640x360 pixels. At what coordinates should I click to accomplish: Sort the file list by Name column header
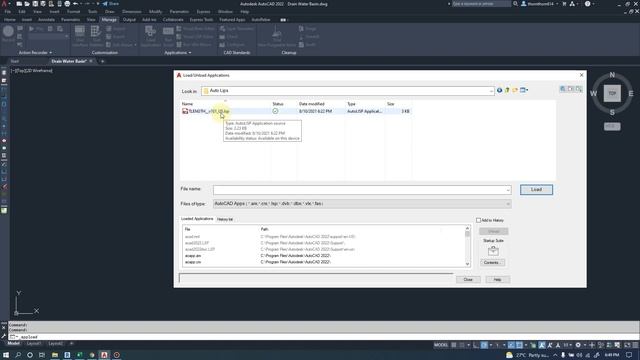pyautogui.click(x=187, y=104)
